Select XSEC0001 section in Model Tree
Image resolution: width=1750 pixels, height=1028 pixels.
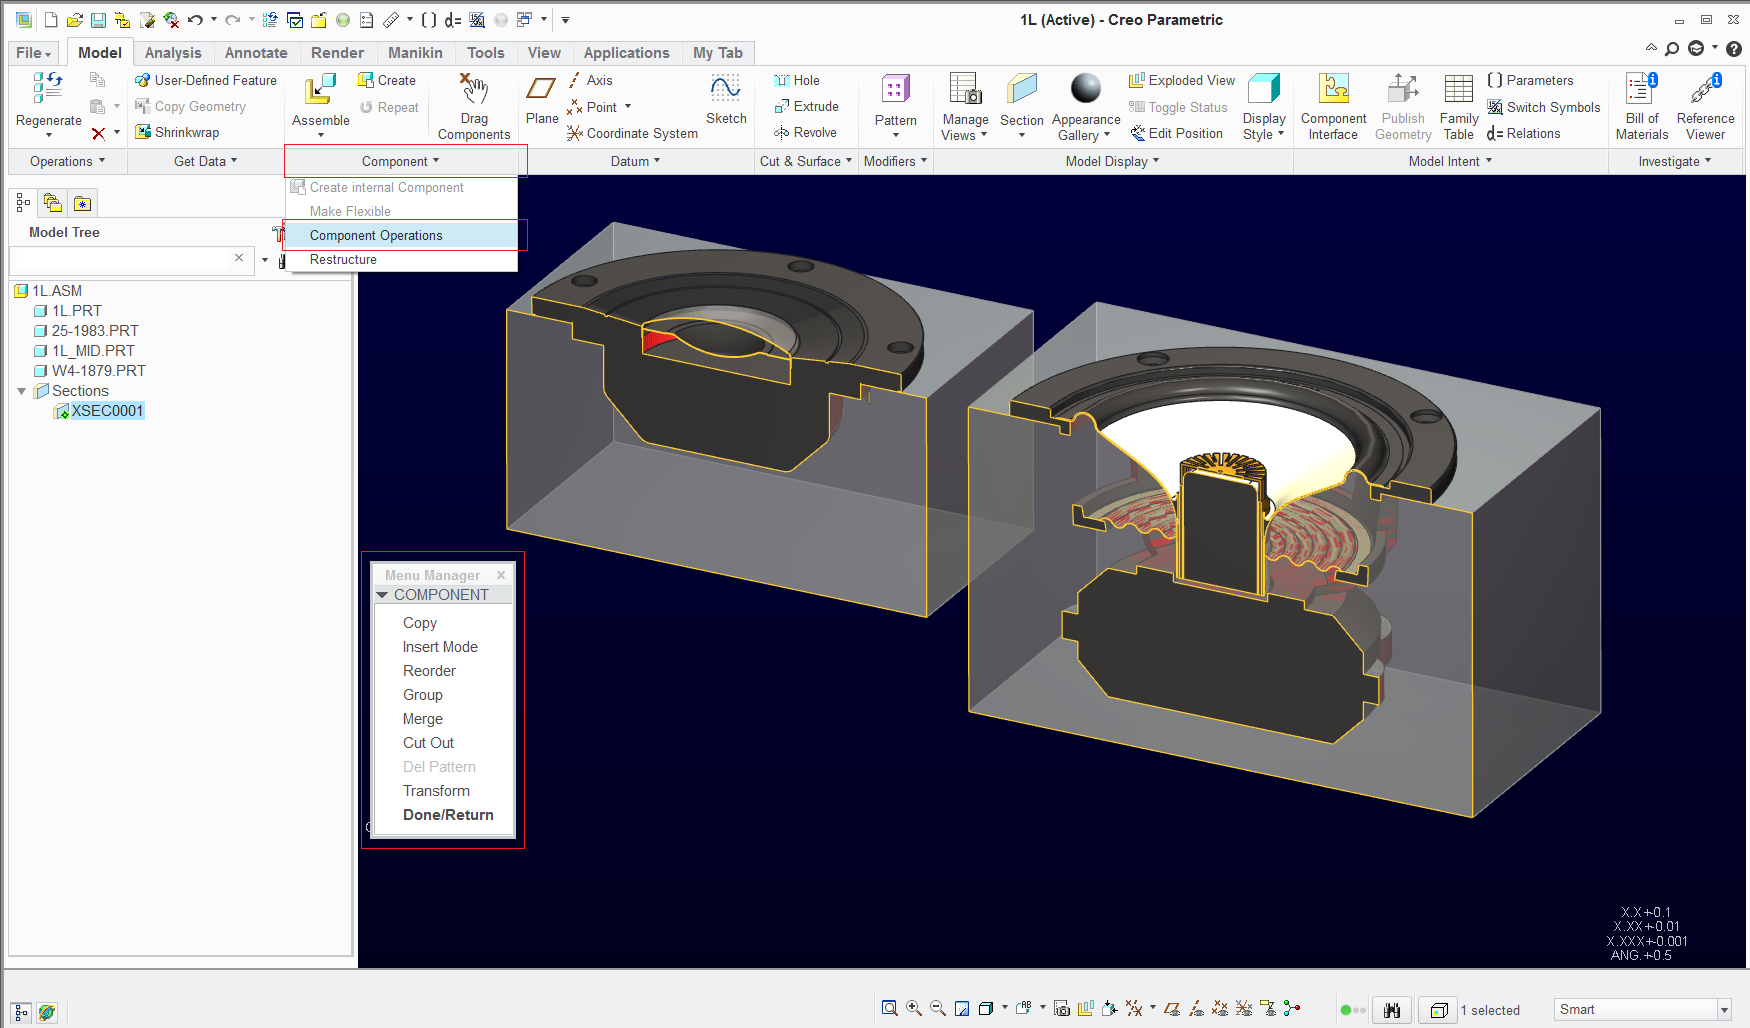(107, 411)
